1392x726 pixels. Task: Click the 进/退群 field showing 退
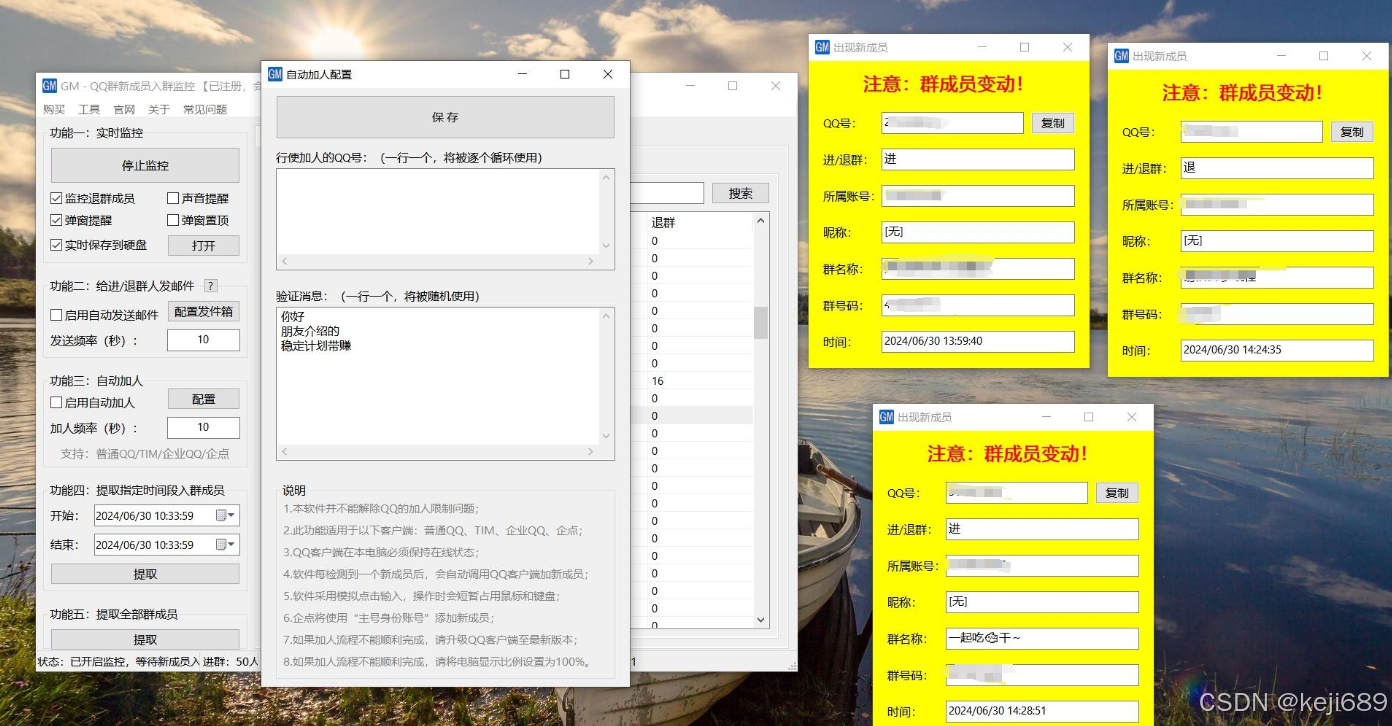coord(1277,168)
